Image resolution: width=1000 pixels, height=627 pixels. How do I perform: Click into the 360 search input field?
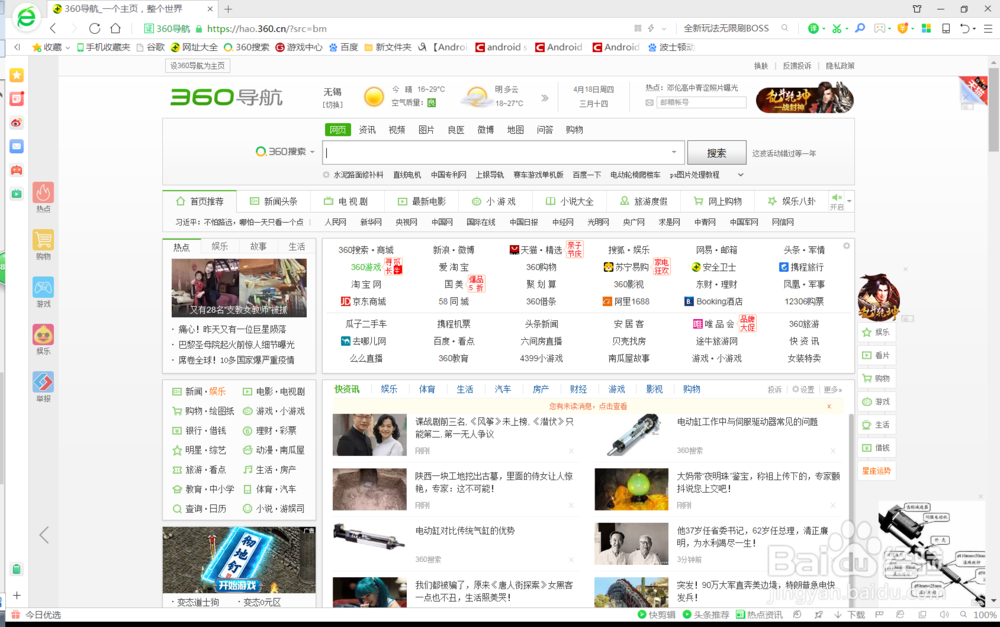(503, 152)
